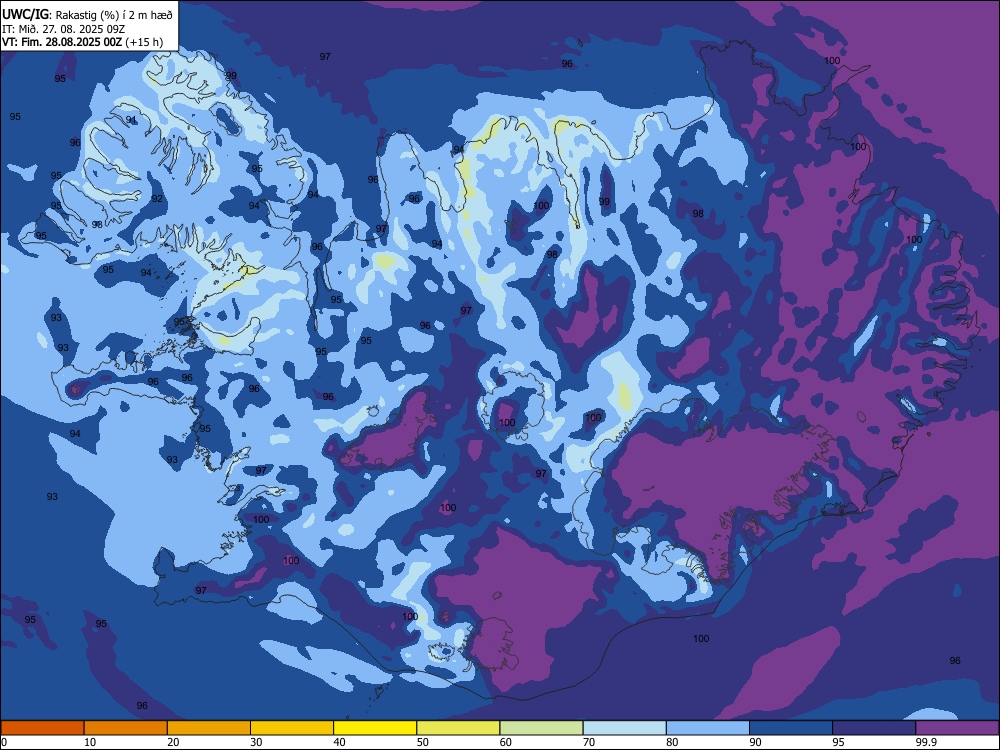1000x750 pixels.
Task: Select the '20' tick label on the color scale
Action: (173, 742)
